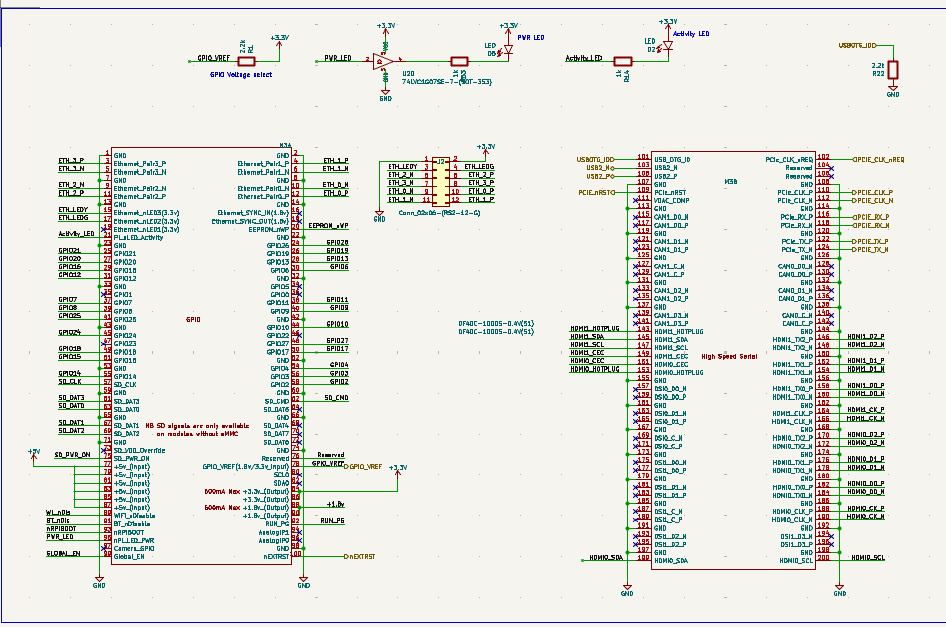
Task: Click the PCIE_CLK_nREQ hierarchical label
Action: pyautogui.click(x=877, y=159)
